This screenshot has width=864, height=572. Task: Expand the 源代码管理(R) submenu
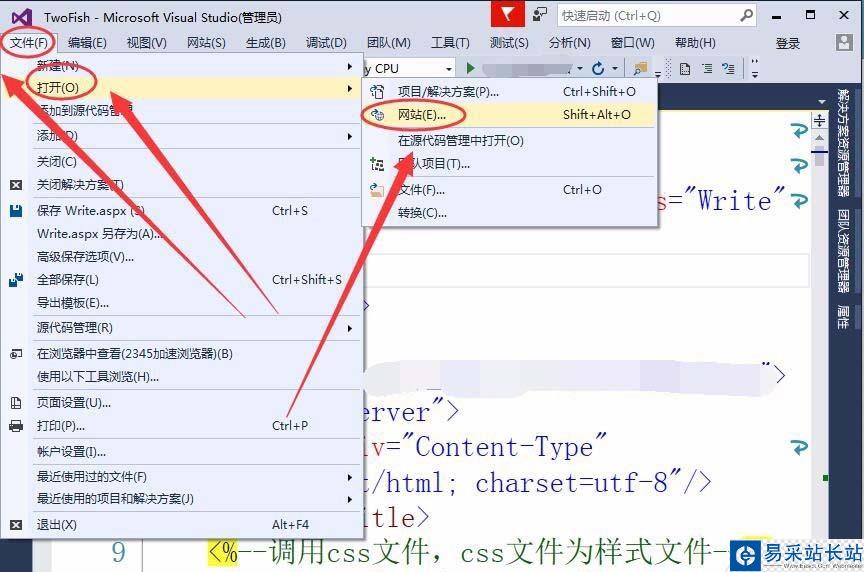point(182,328)
